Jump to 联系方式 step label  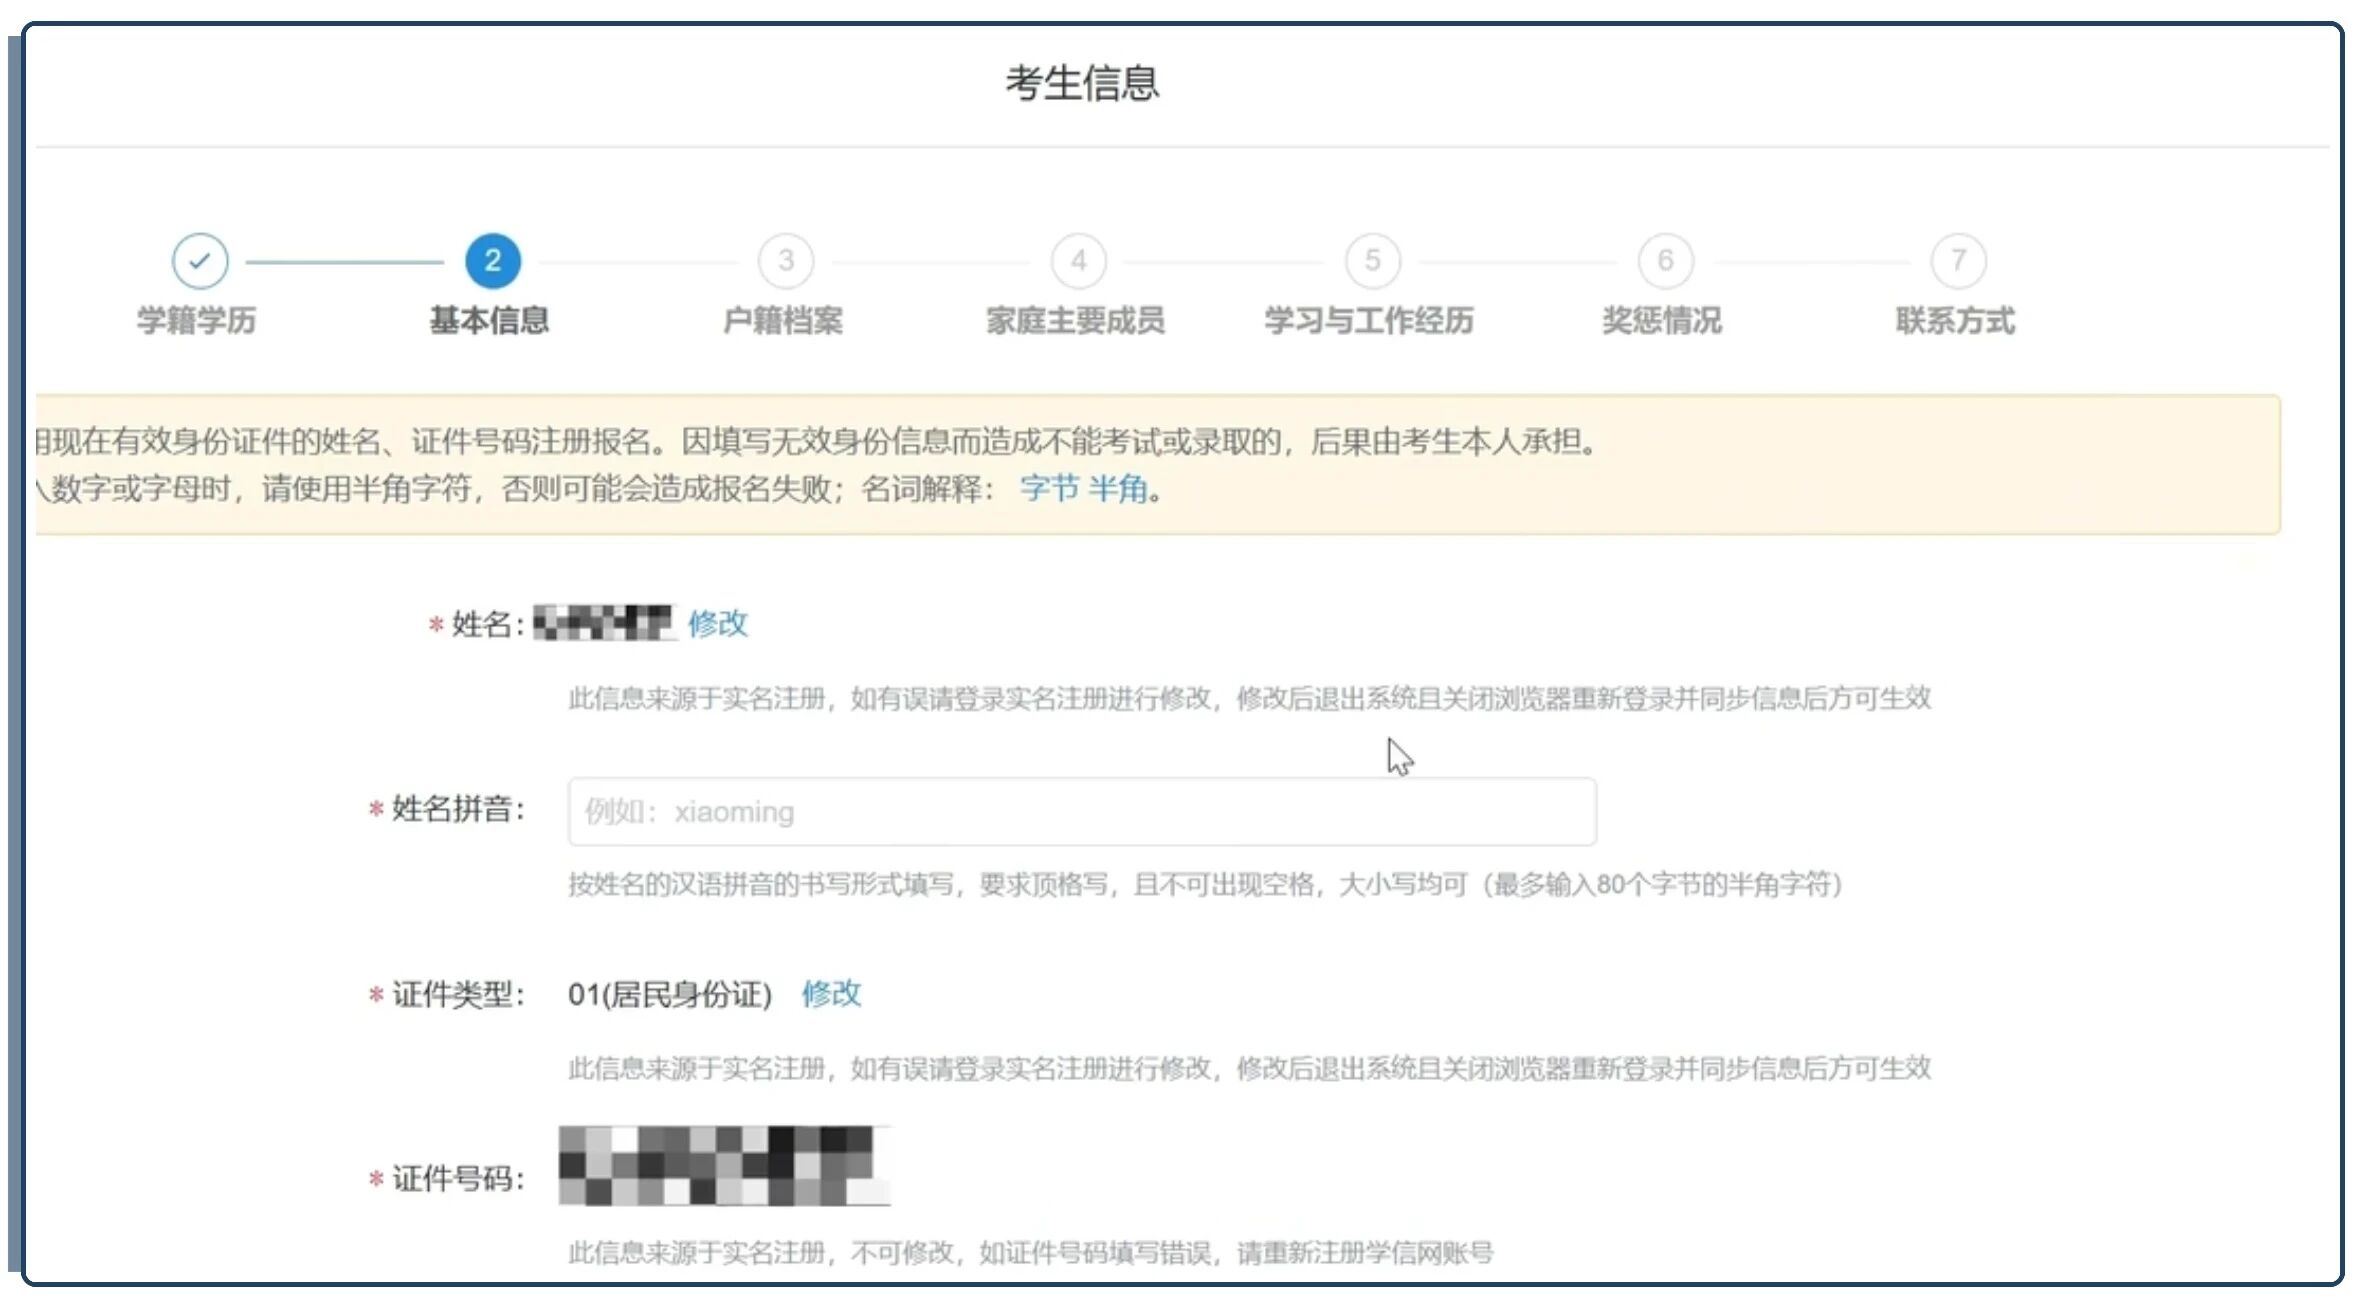coord(1955,321)
